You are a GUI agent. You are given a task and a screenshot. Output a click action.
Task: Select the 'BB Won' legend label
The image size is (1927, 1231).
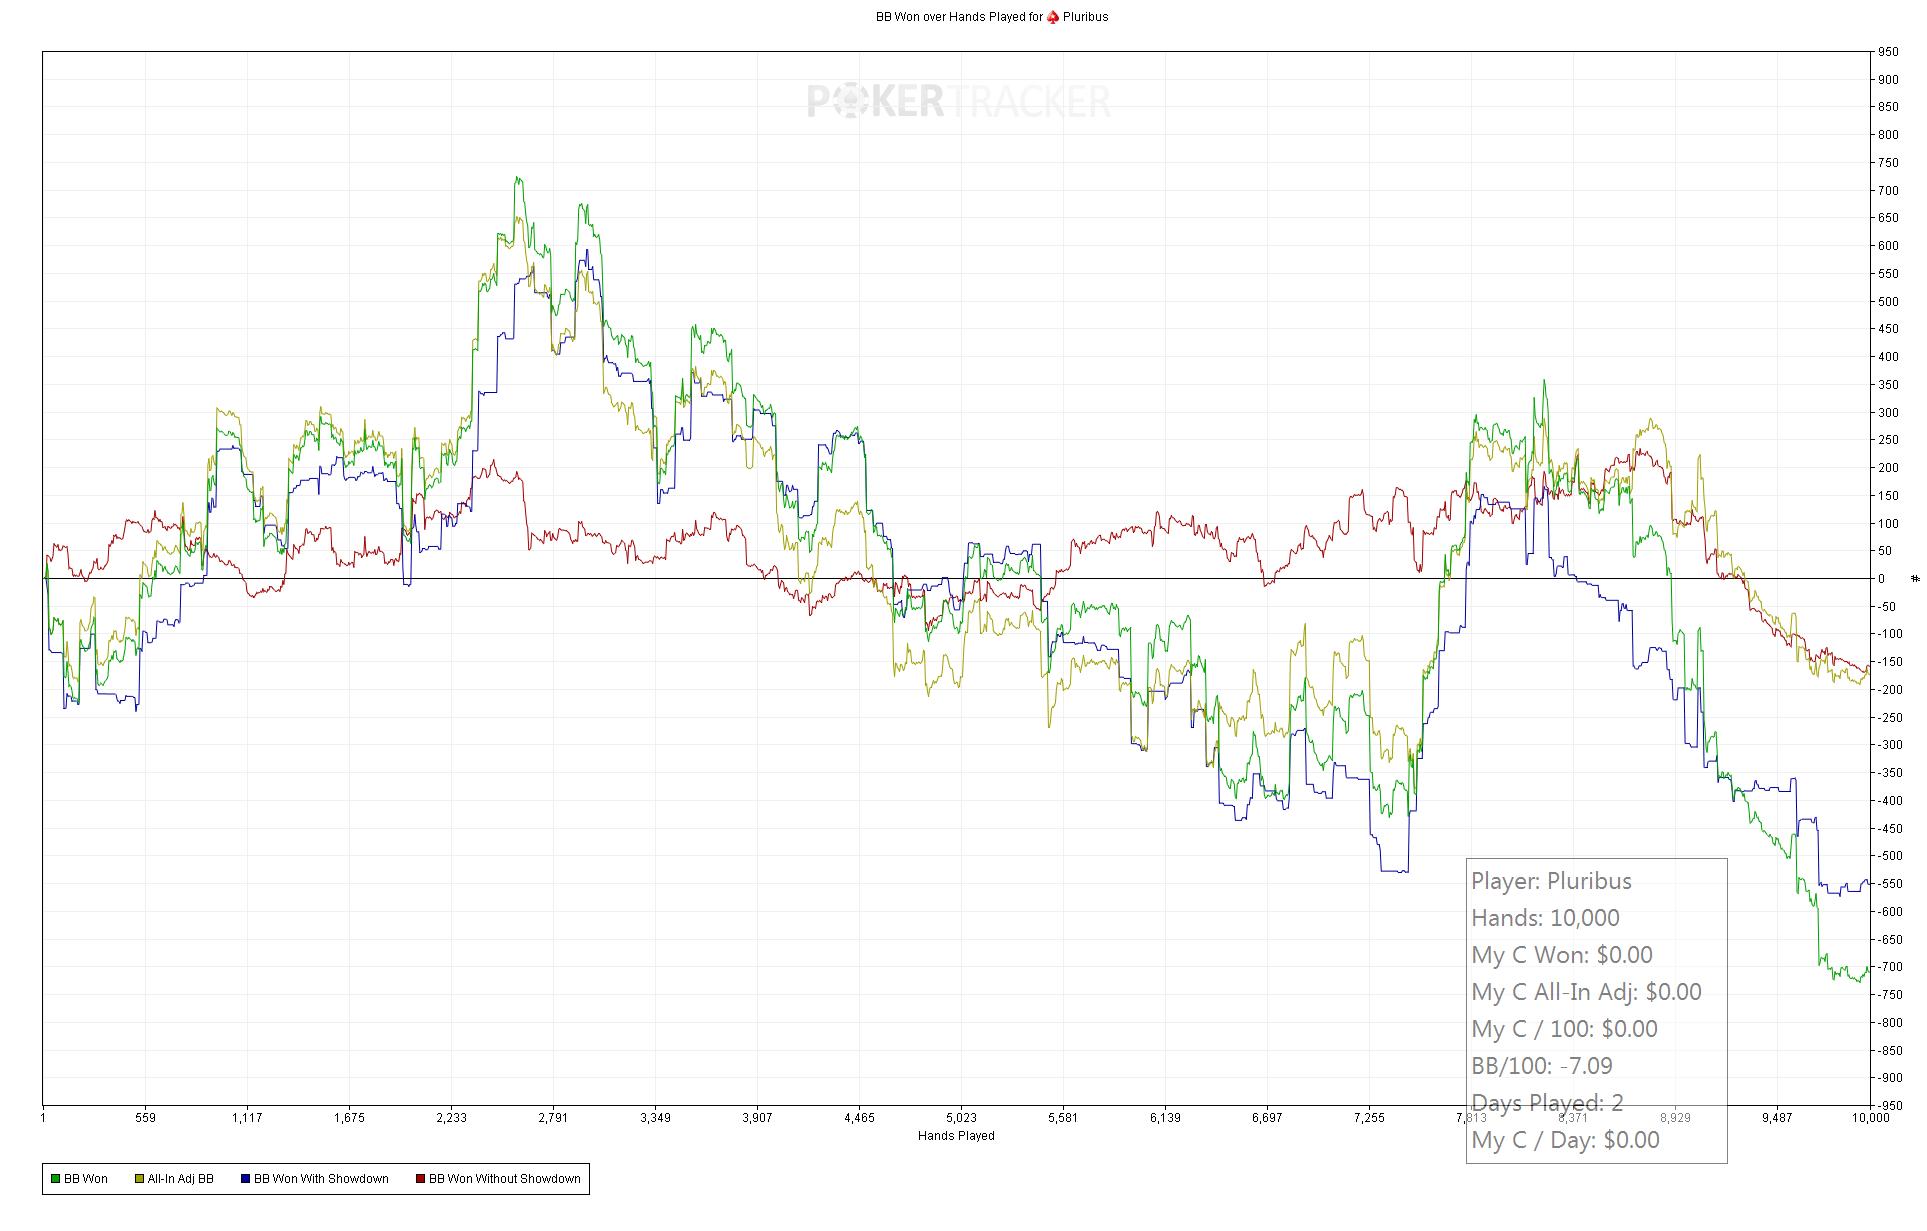[86, 1179]
